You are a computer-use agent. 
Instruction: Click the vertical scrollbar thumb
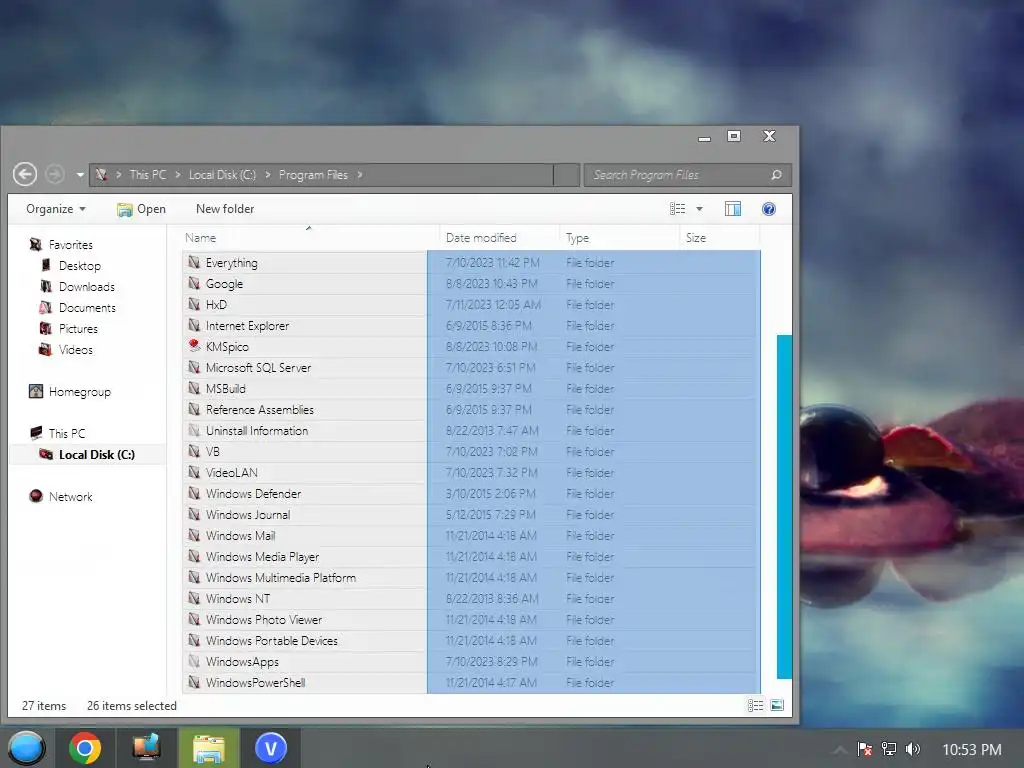(784, 507)
